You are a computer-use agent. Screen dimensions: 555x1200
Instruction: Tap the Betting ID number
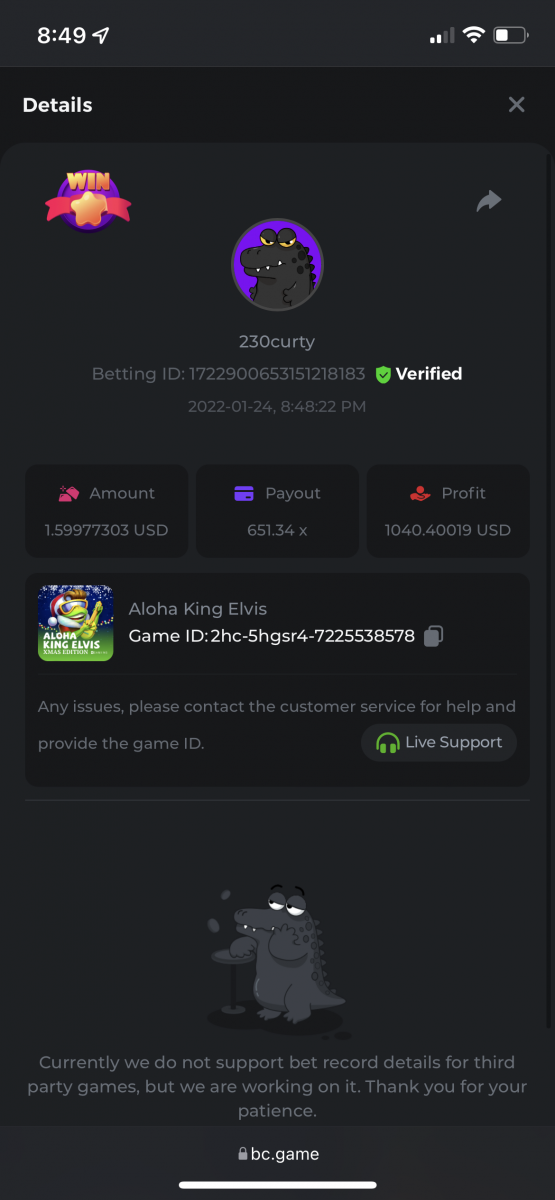click(277, 374)
